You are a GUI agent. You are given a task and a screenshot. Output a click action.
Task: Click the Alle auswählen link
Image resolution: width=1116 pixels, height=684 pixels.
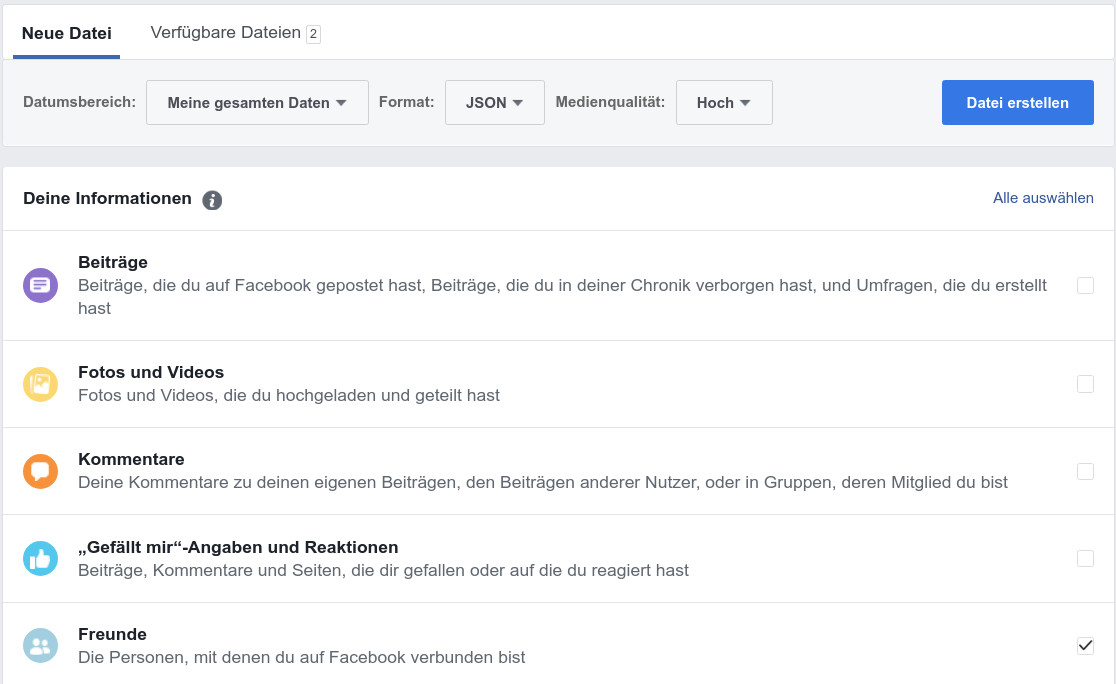tap(1043, 198)
